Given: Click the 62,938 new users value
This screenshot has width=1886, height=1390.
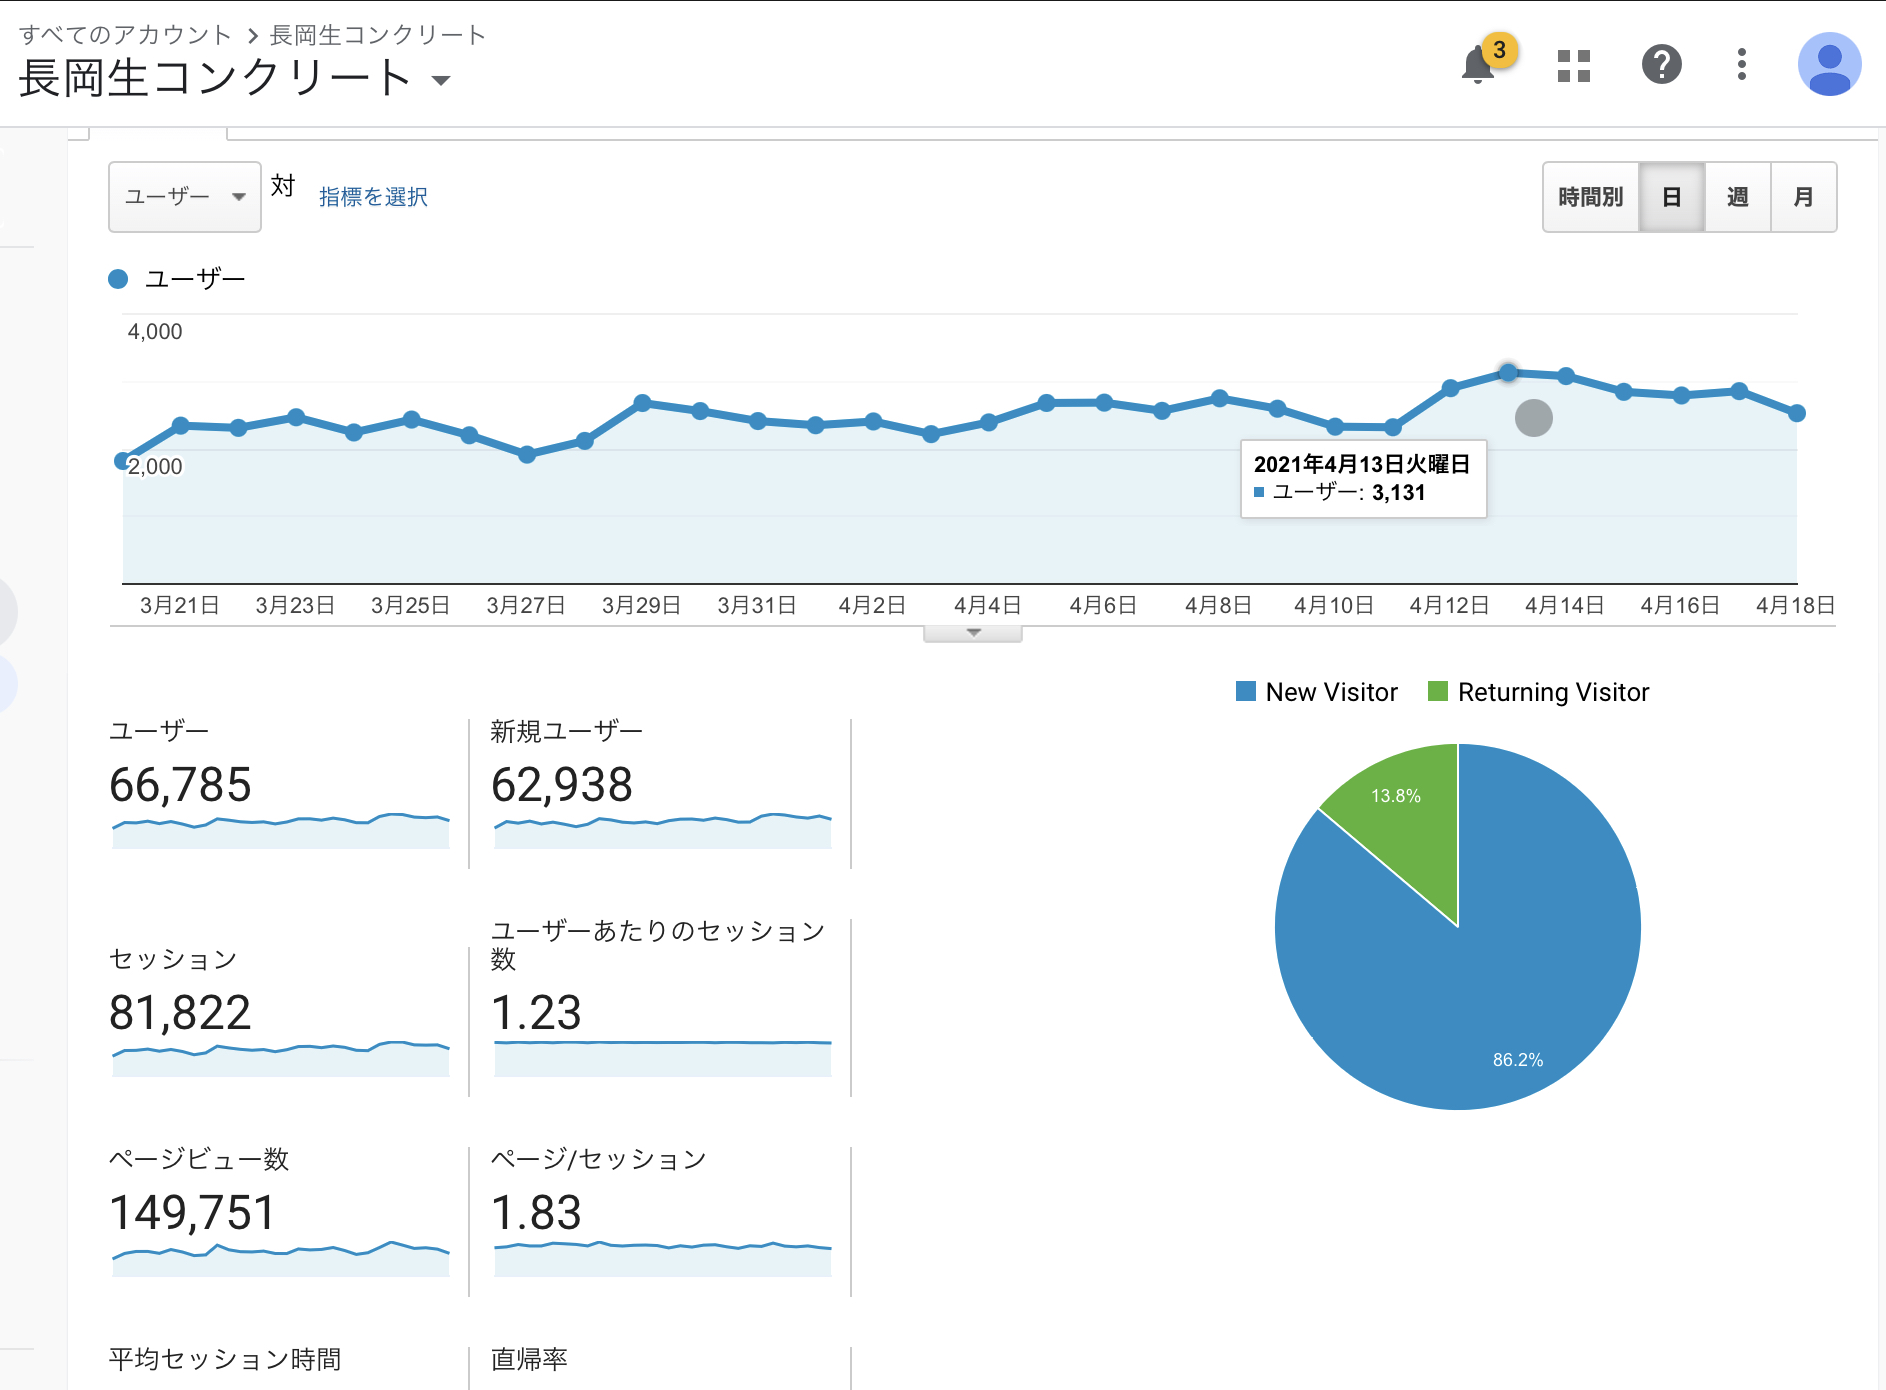Looking at the screenshot, I should point(562,785).
